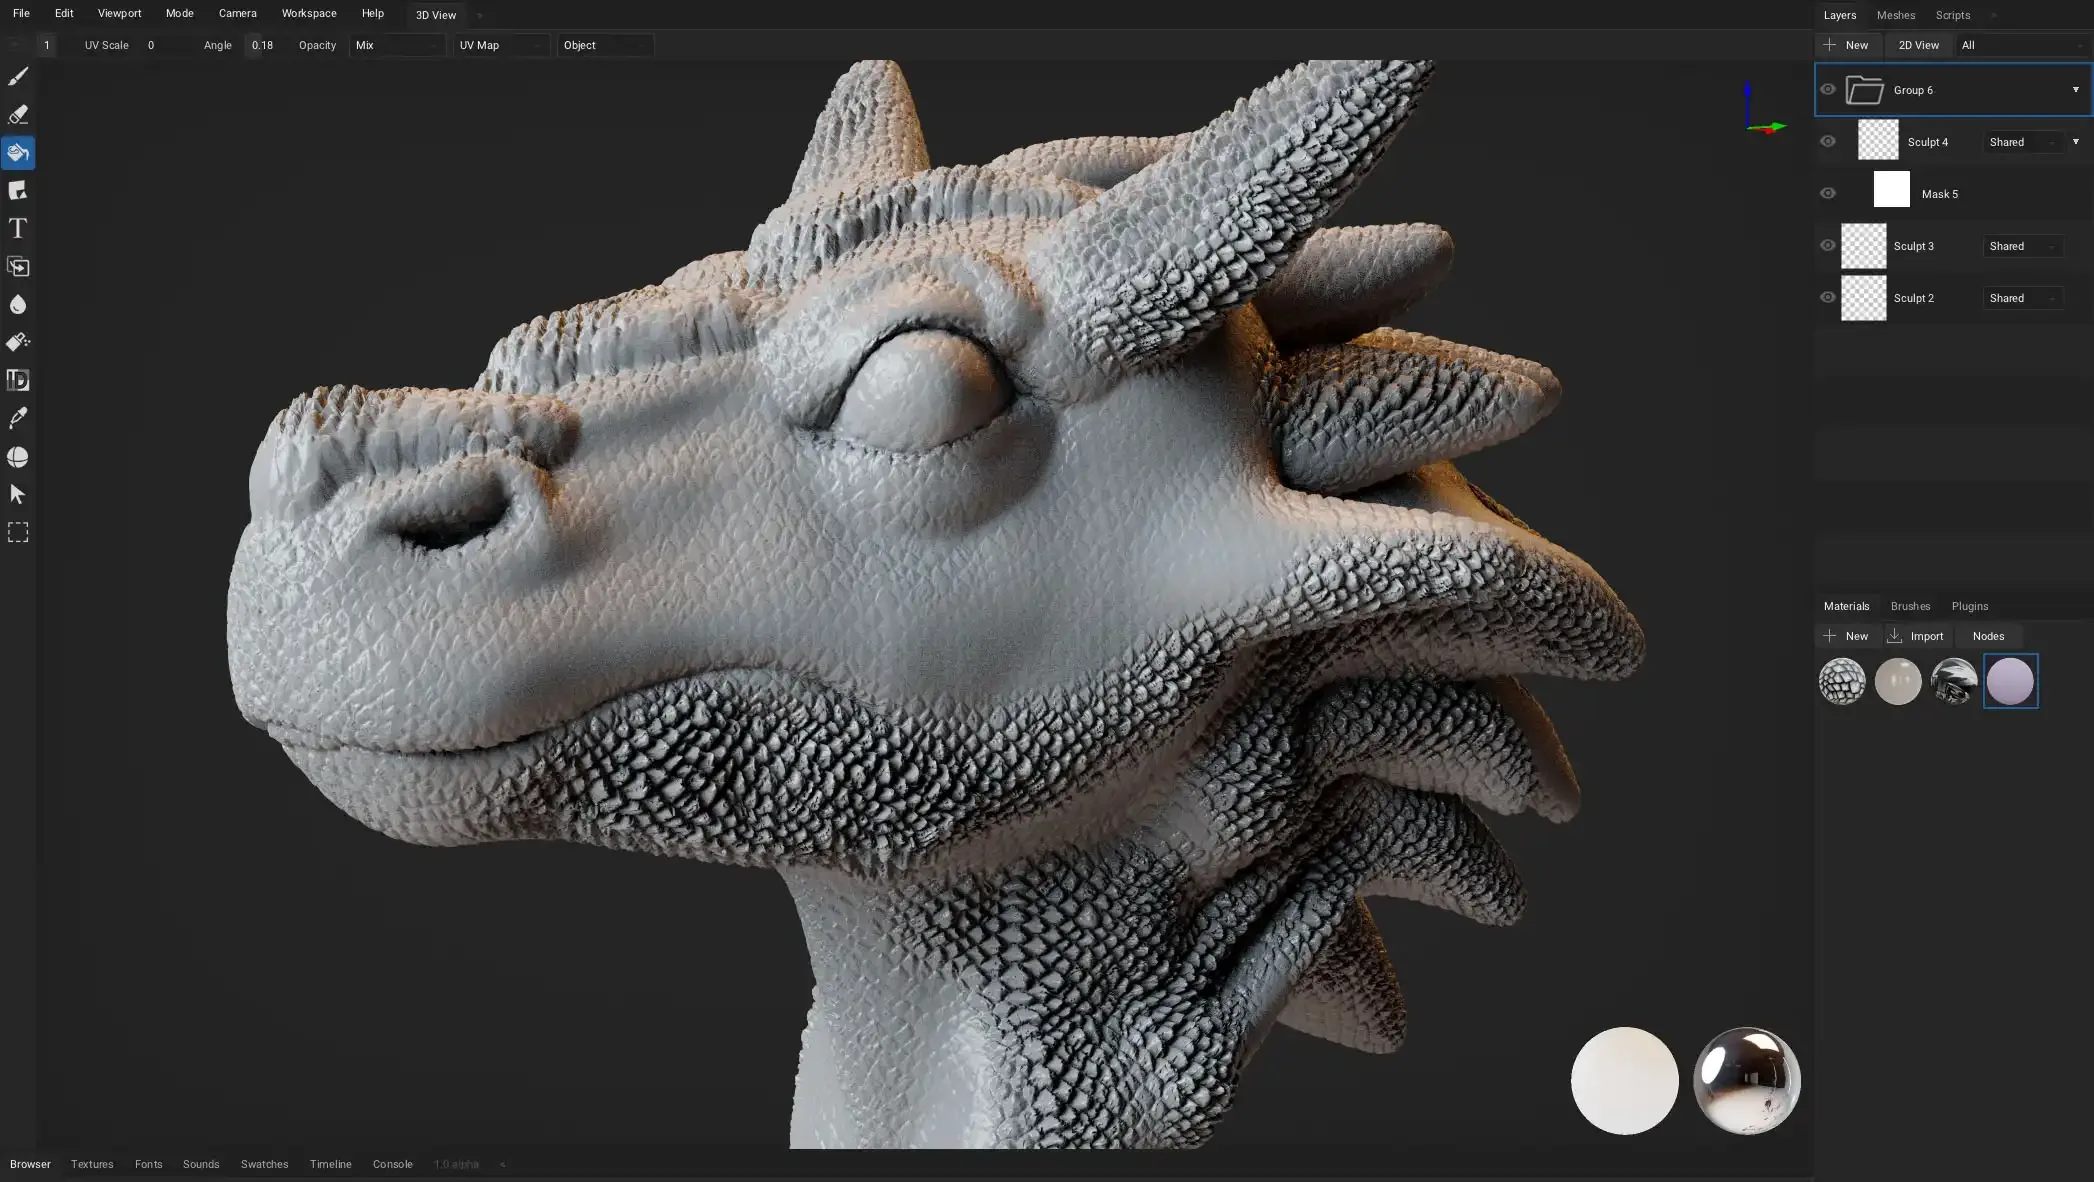The height and width of the screenshot is (1182, 2094).
Task: Select the Gizmo arrow tool
Action: (18, 495)
